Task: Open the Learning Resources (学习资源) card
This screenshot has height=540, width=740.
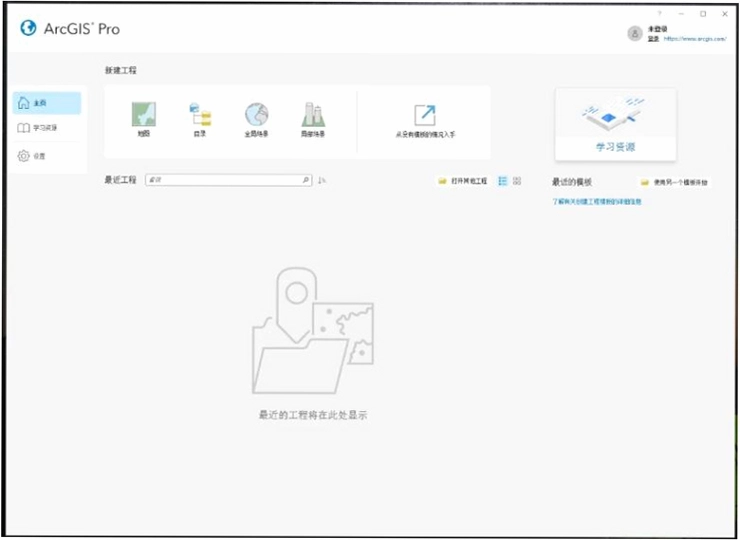Action: tap(615, 125)
